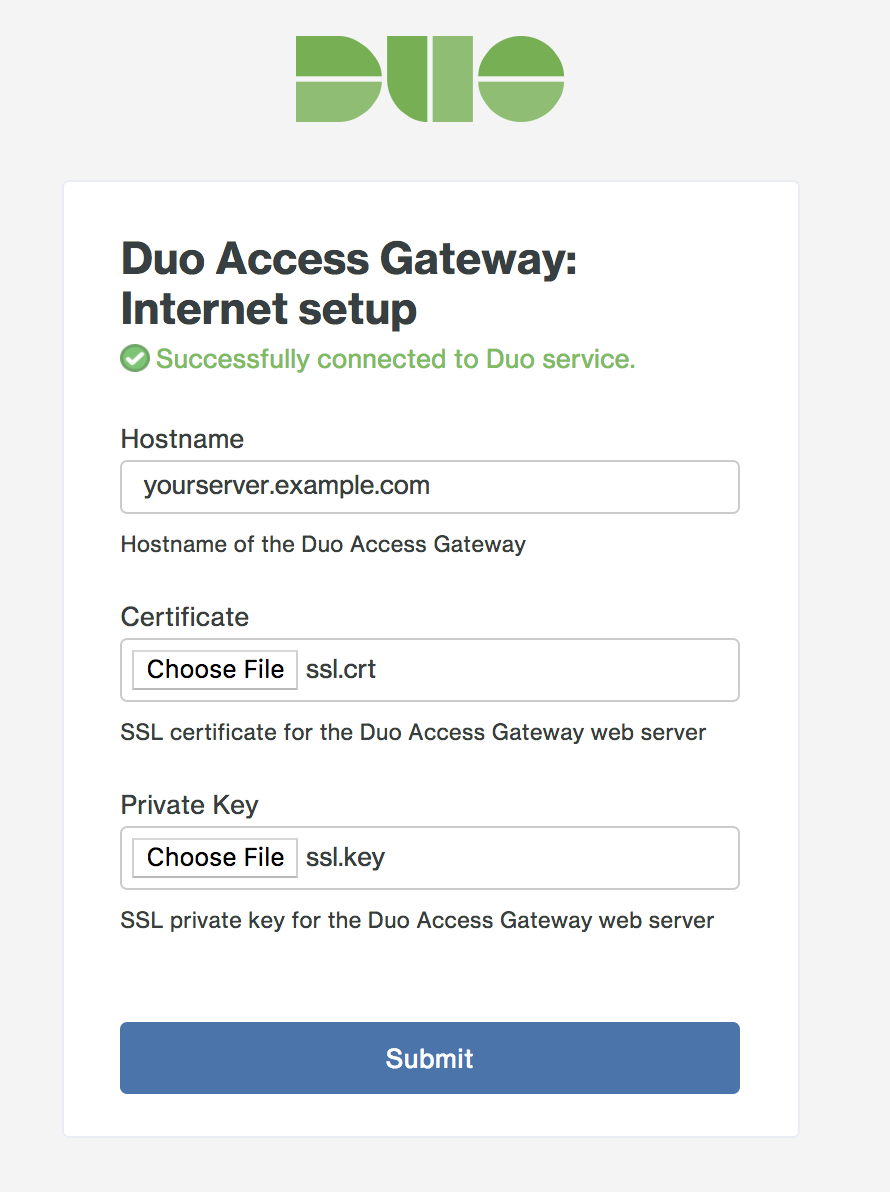The width and height of the screenshot is (890, 1192).
Task: Click the Choose File button under Certificate
Action: click(214, 669)
